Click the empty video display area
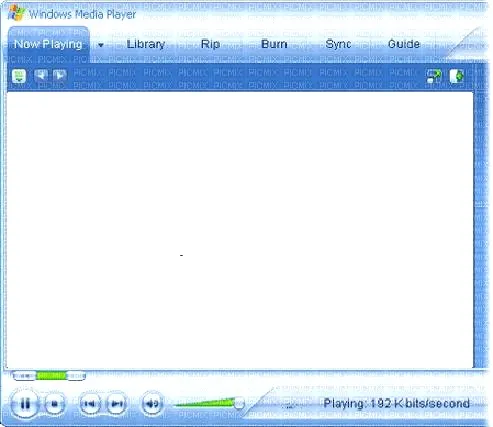 tap(239, 230)
